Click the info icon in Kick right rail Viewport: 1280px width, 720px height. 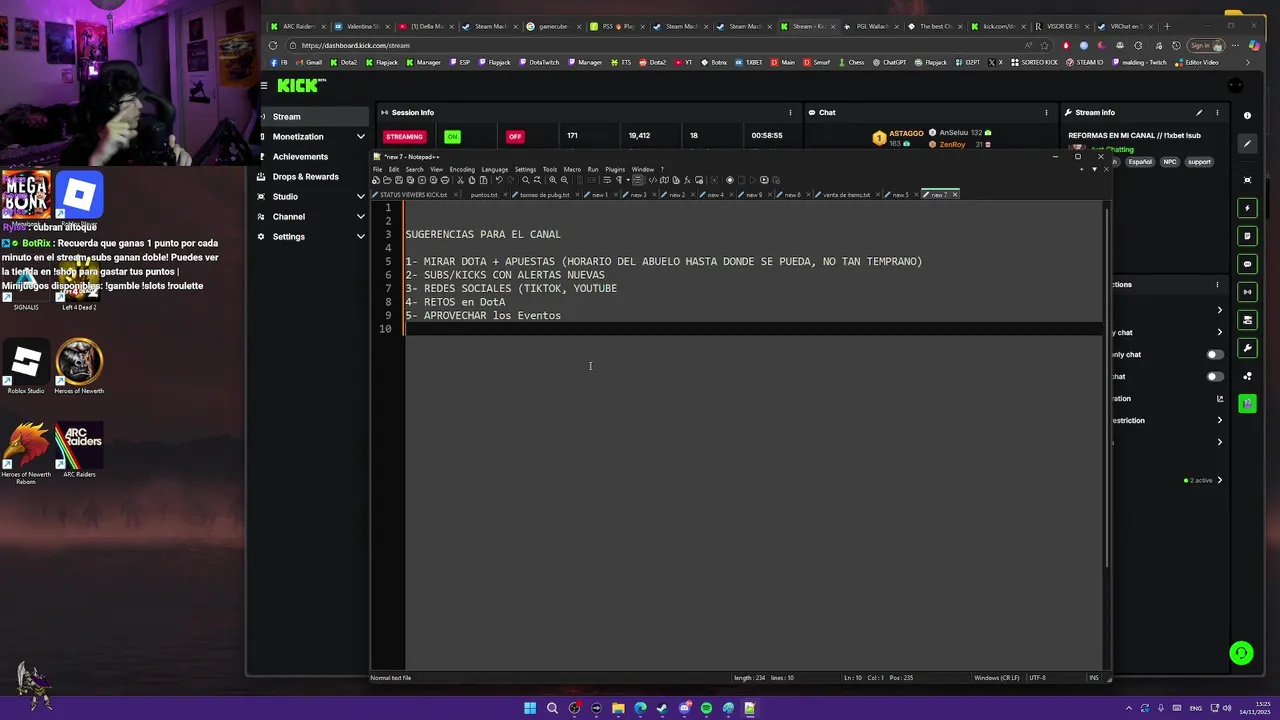coord(1247,115)
